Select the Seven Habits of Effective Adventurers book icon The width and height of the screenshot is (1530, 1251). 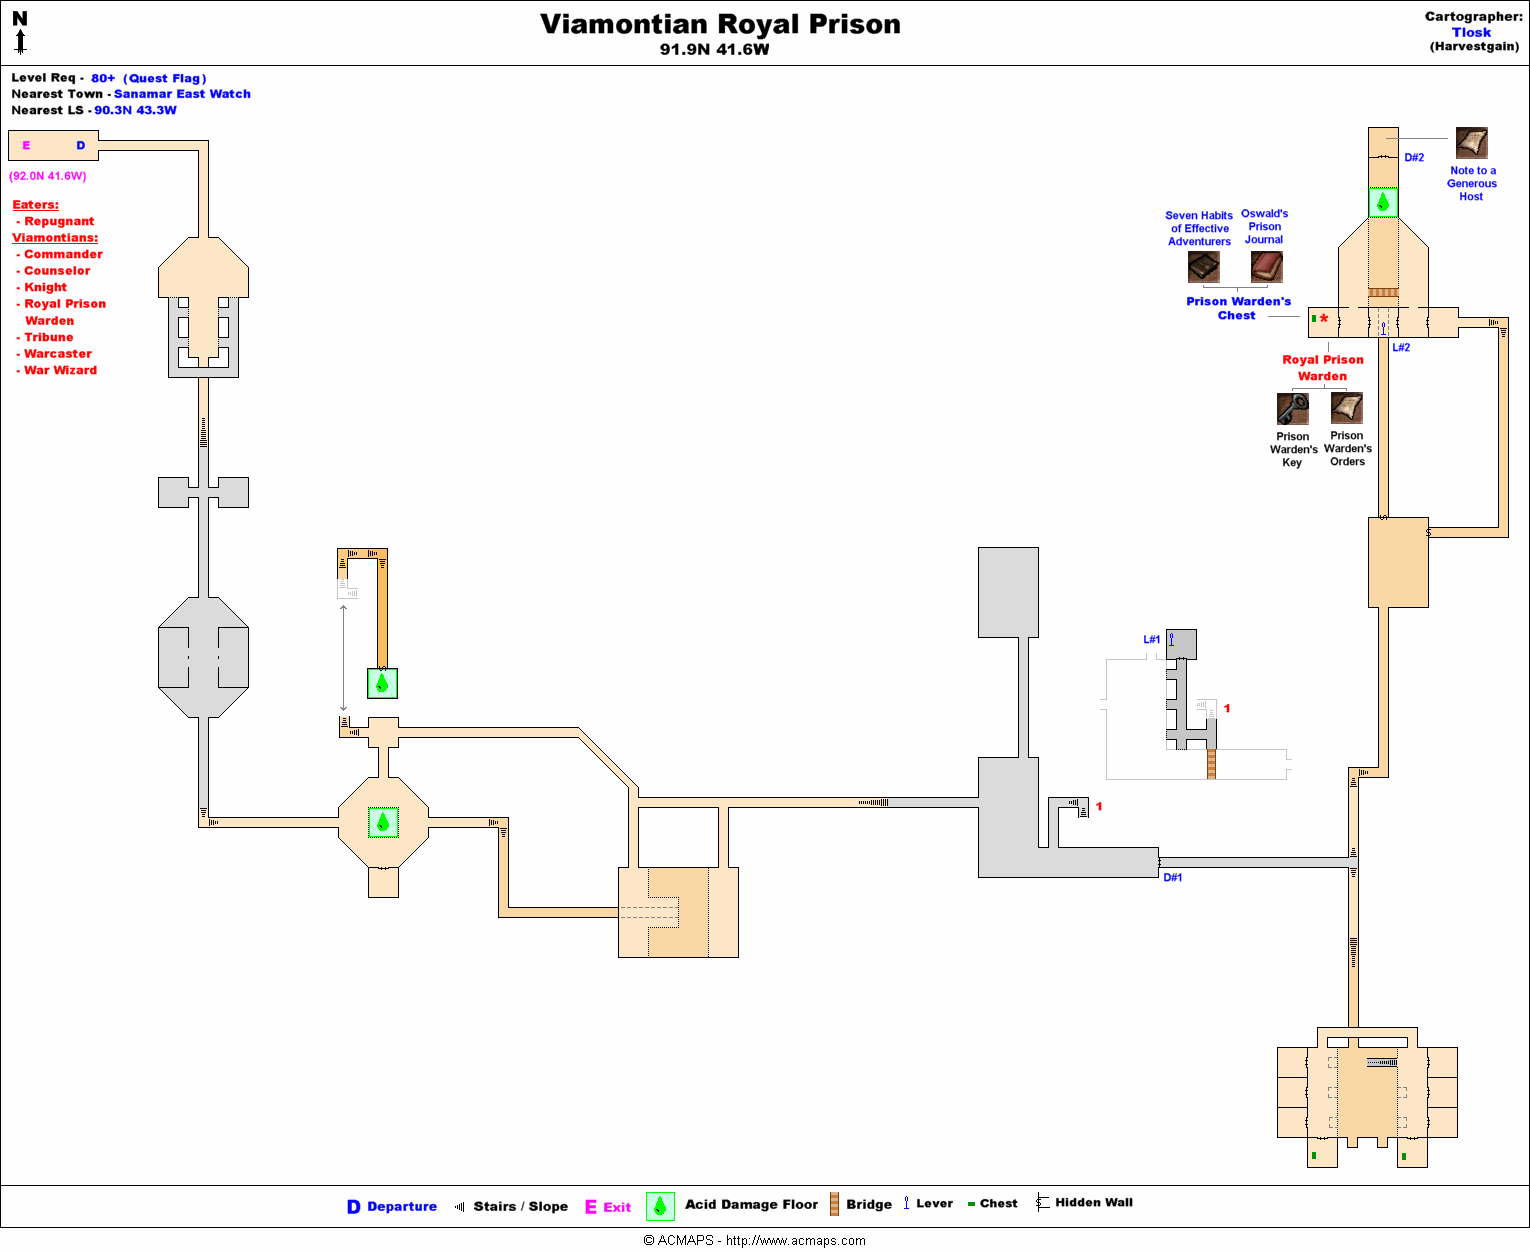[1203, 267]
